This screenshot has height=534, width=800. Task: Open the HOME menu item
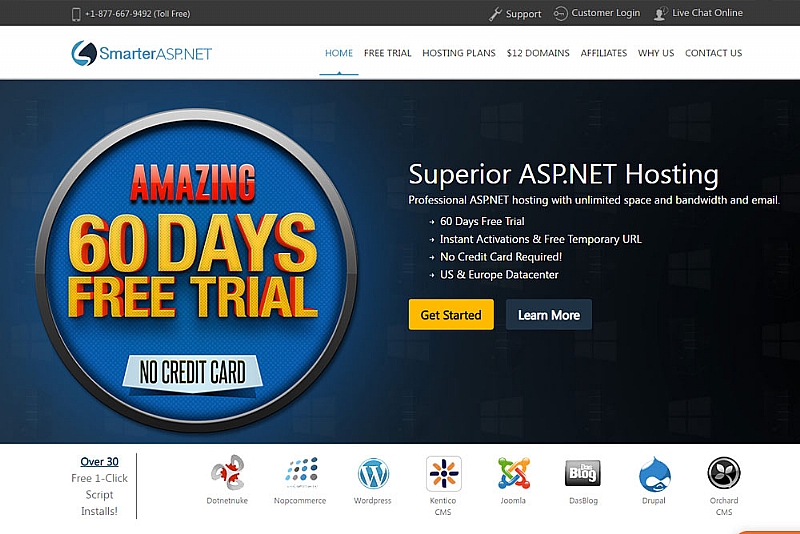tap(339, 53)
